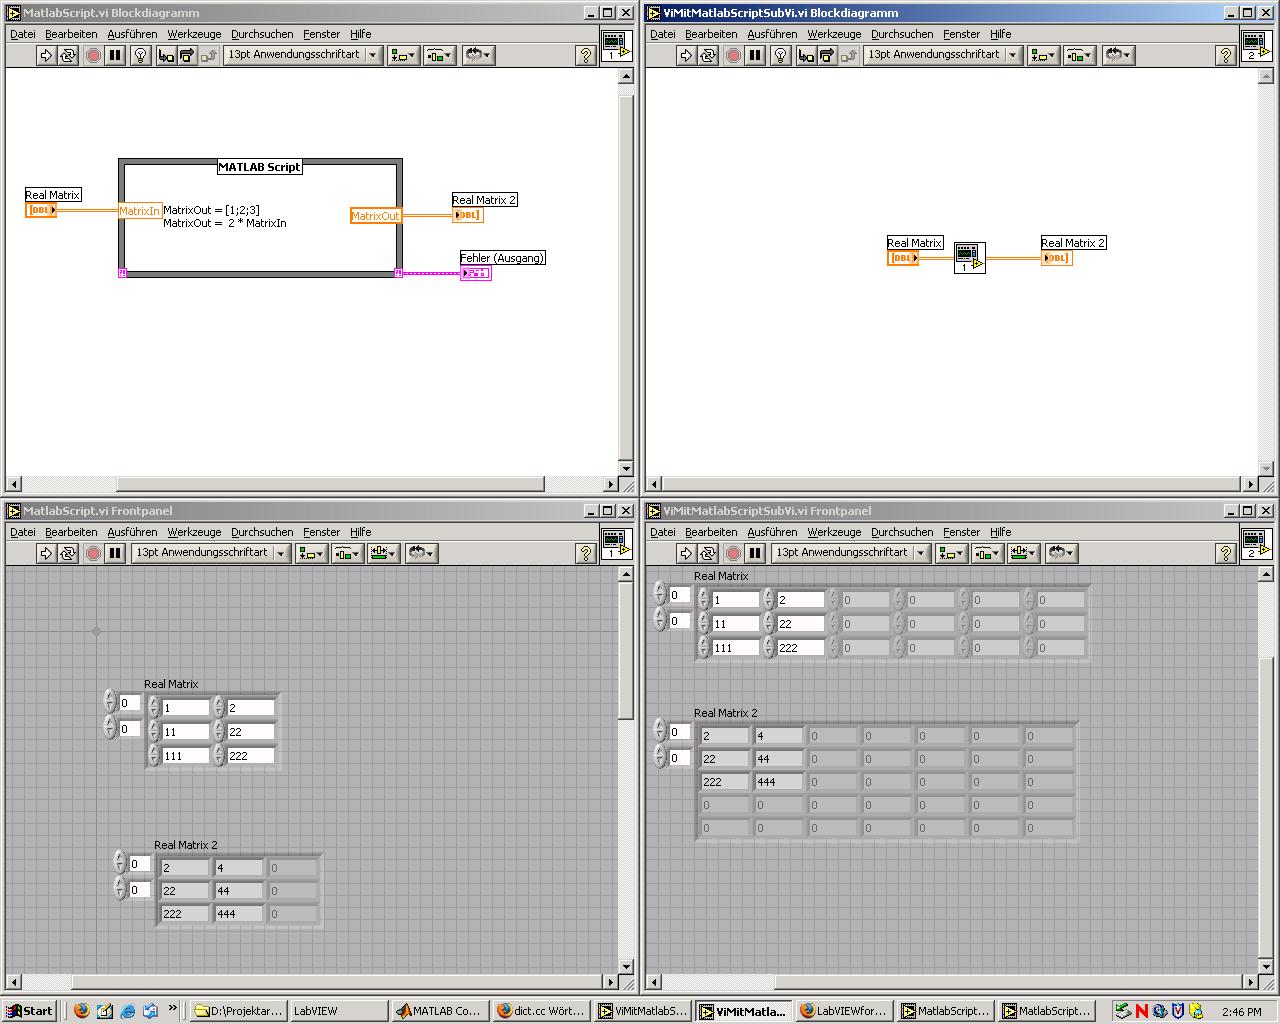Open Reorder dropdown in MatlabScript.vi Blockdiagramm
This screenshot has width=1280, height=1024.
[478, 55]
